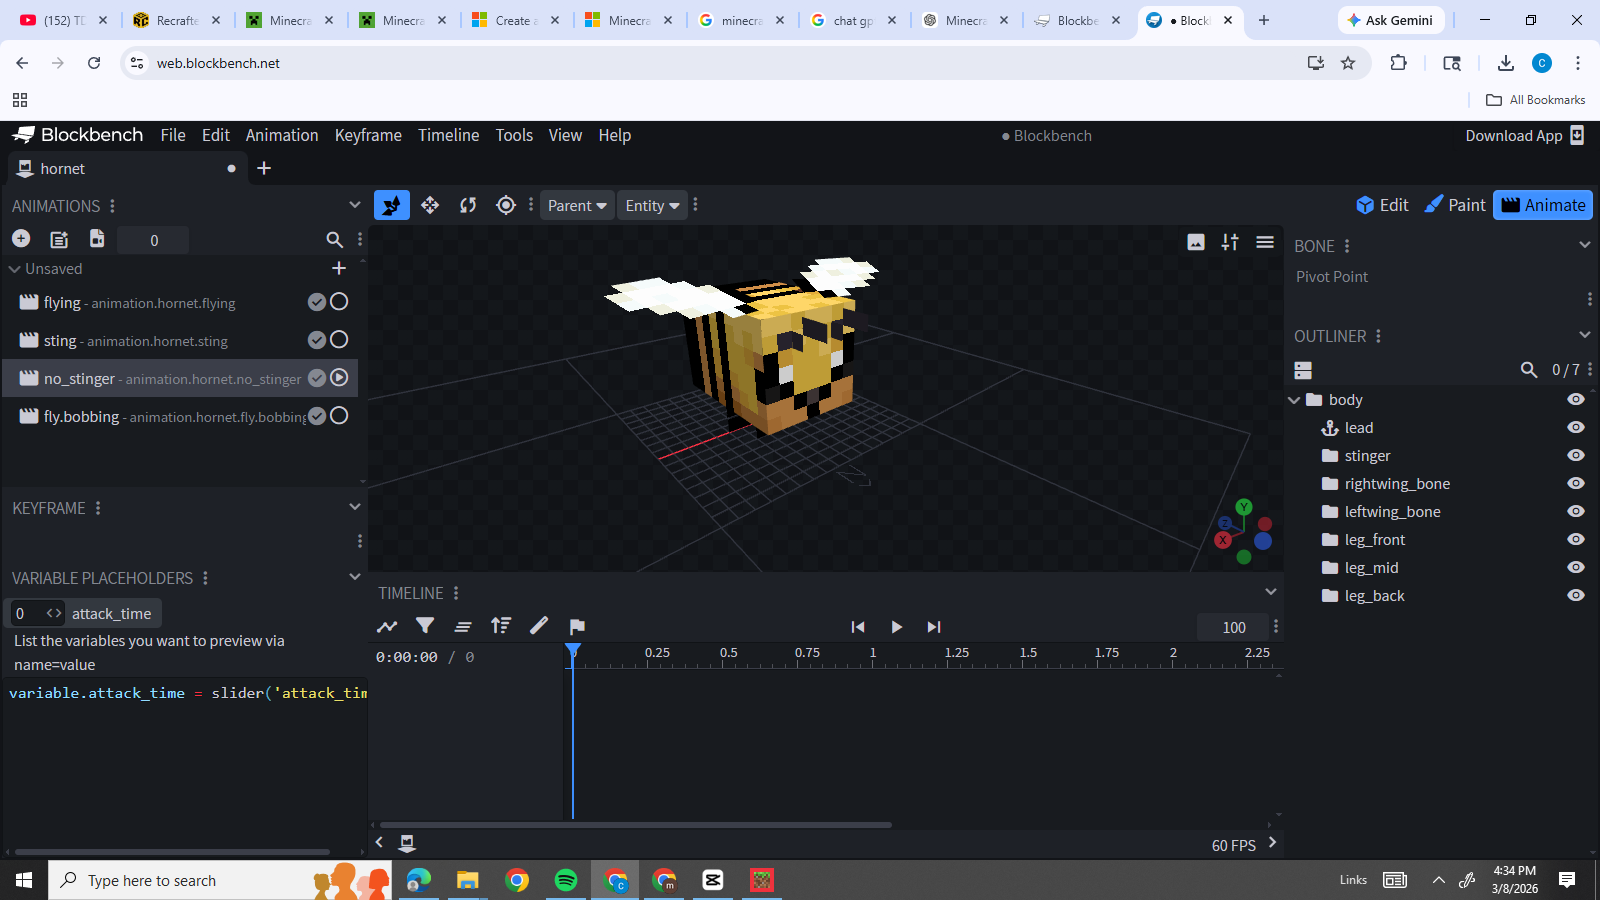Image resolution: width=1600 pixels, height=900 pixels.
Task: Select the Rotate tool icon
Action: (x=468, y=205)
